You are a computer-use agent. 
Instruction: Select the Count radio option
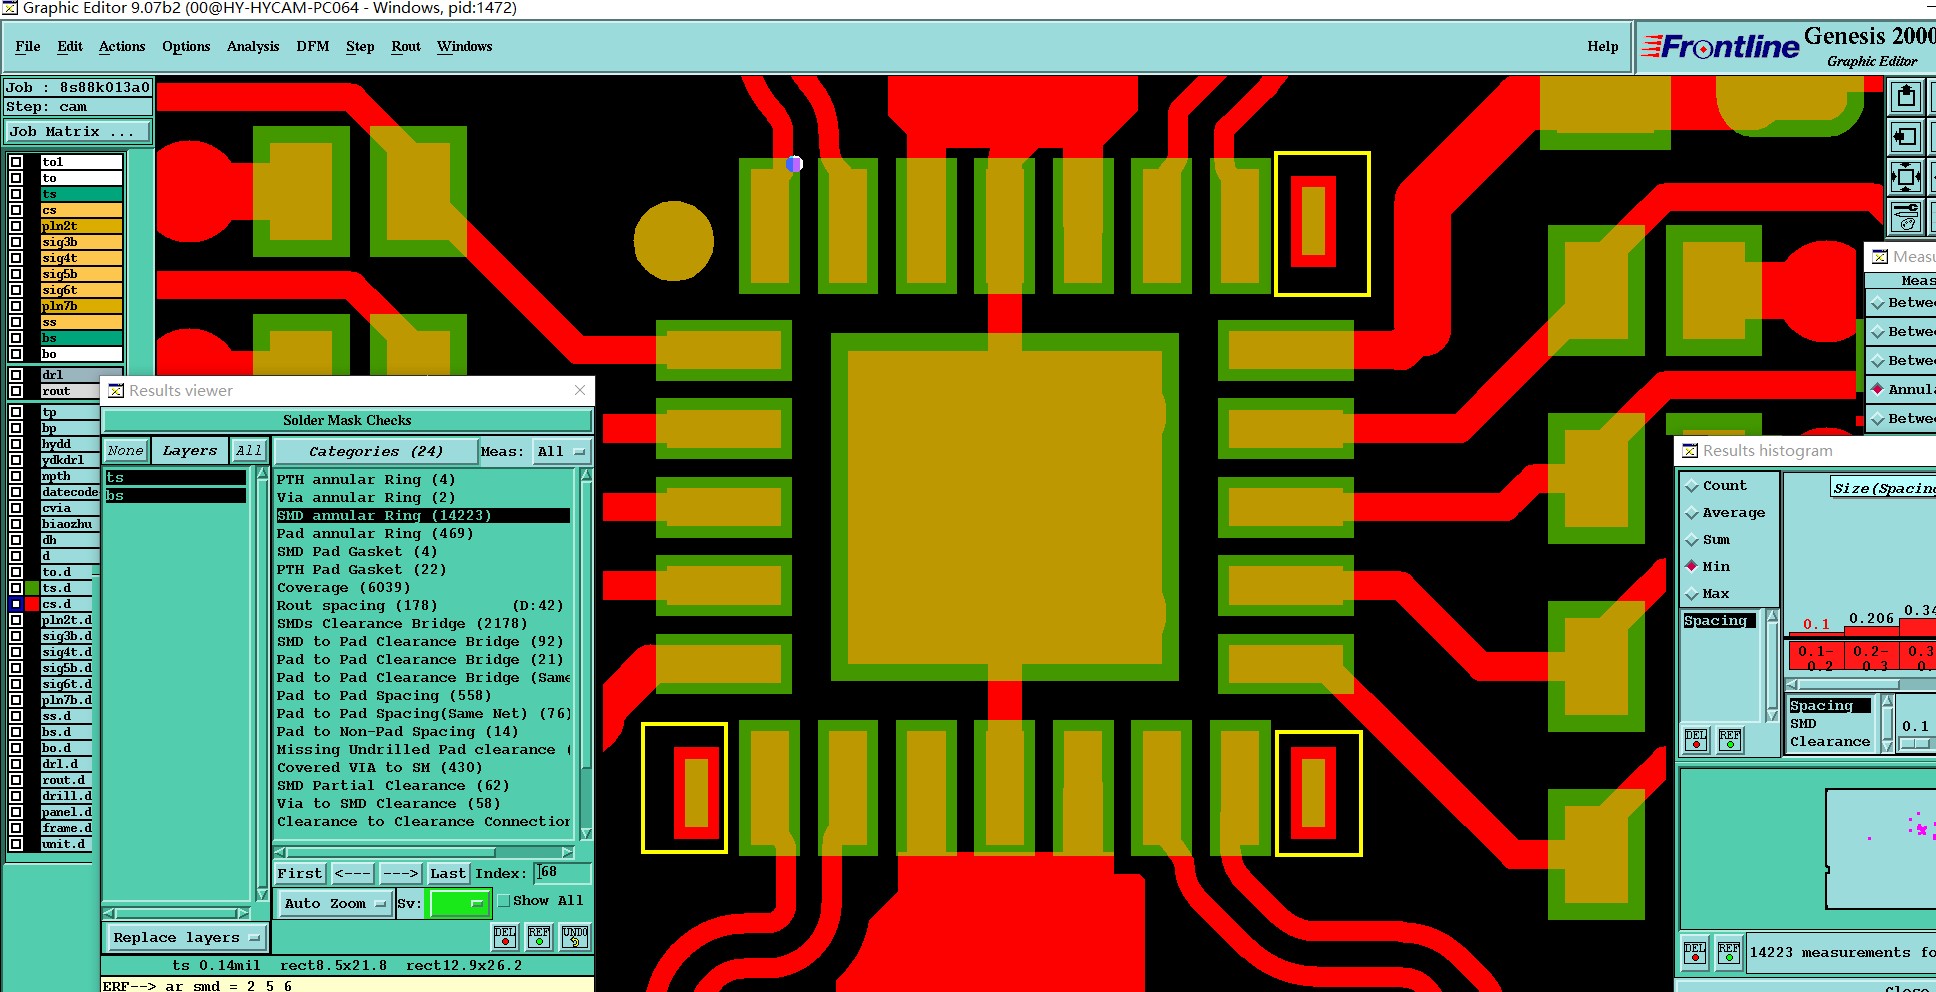pos(1692,486)
